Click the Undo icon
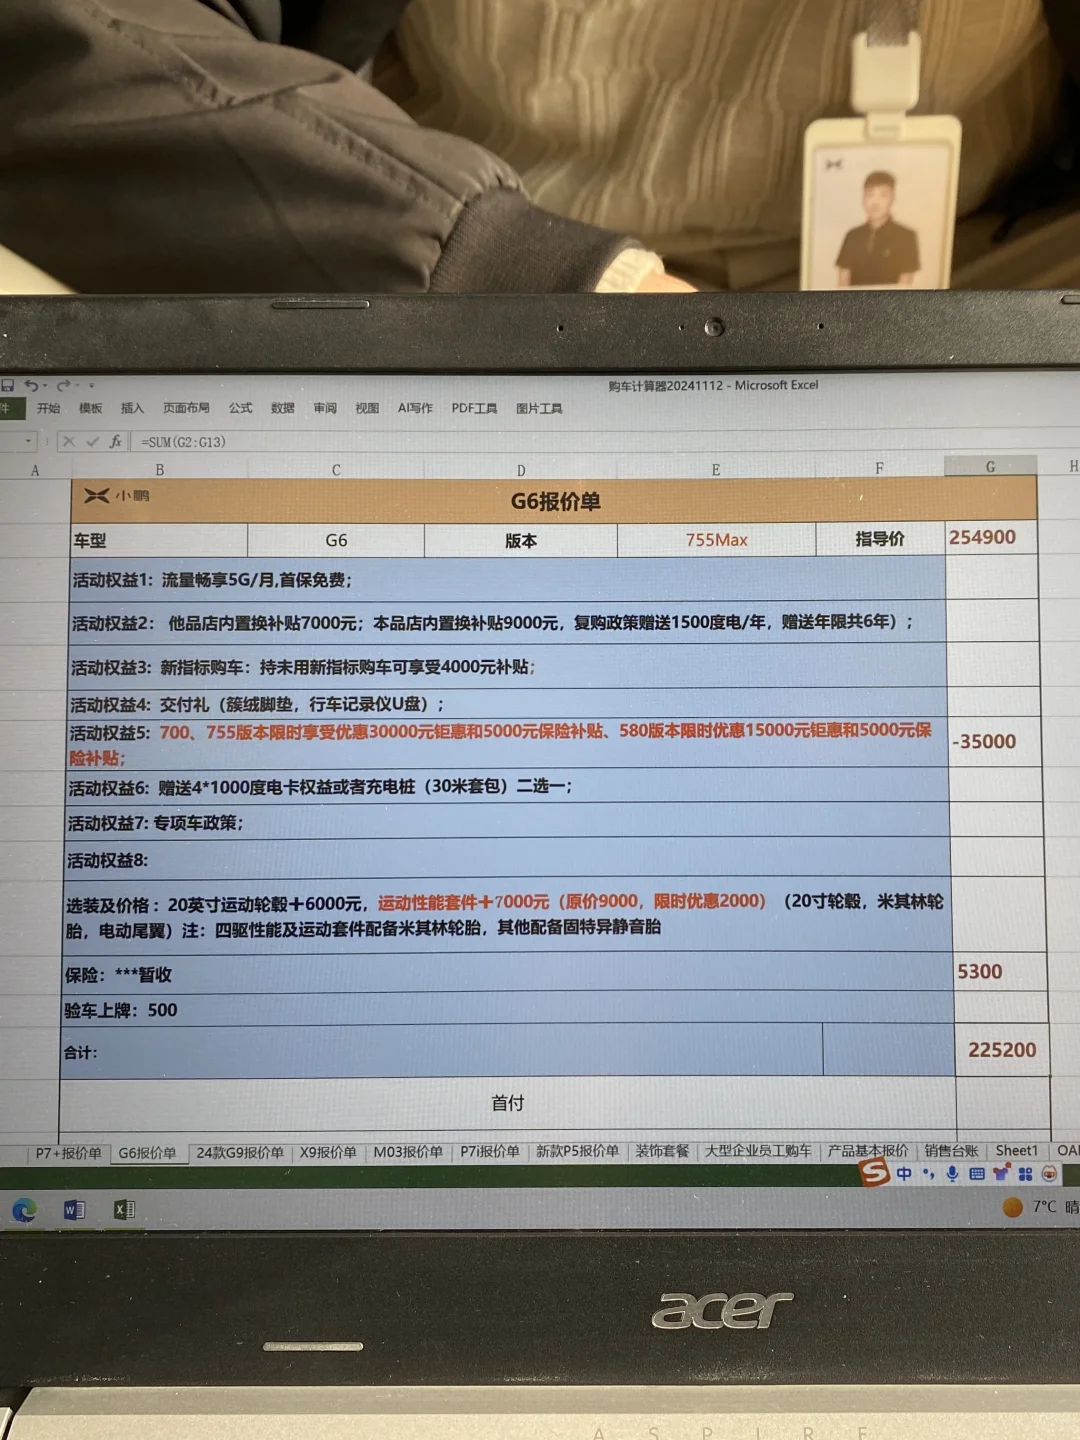This screenshot has height=1440, width=1080. [34, 385]
